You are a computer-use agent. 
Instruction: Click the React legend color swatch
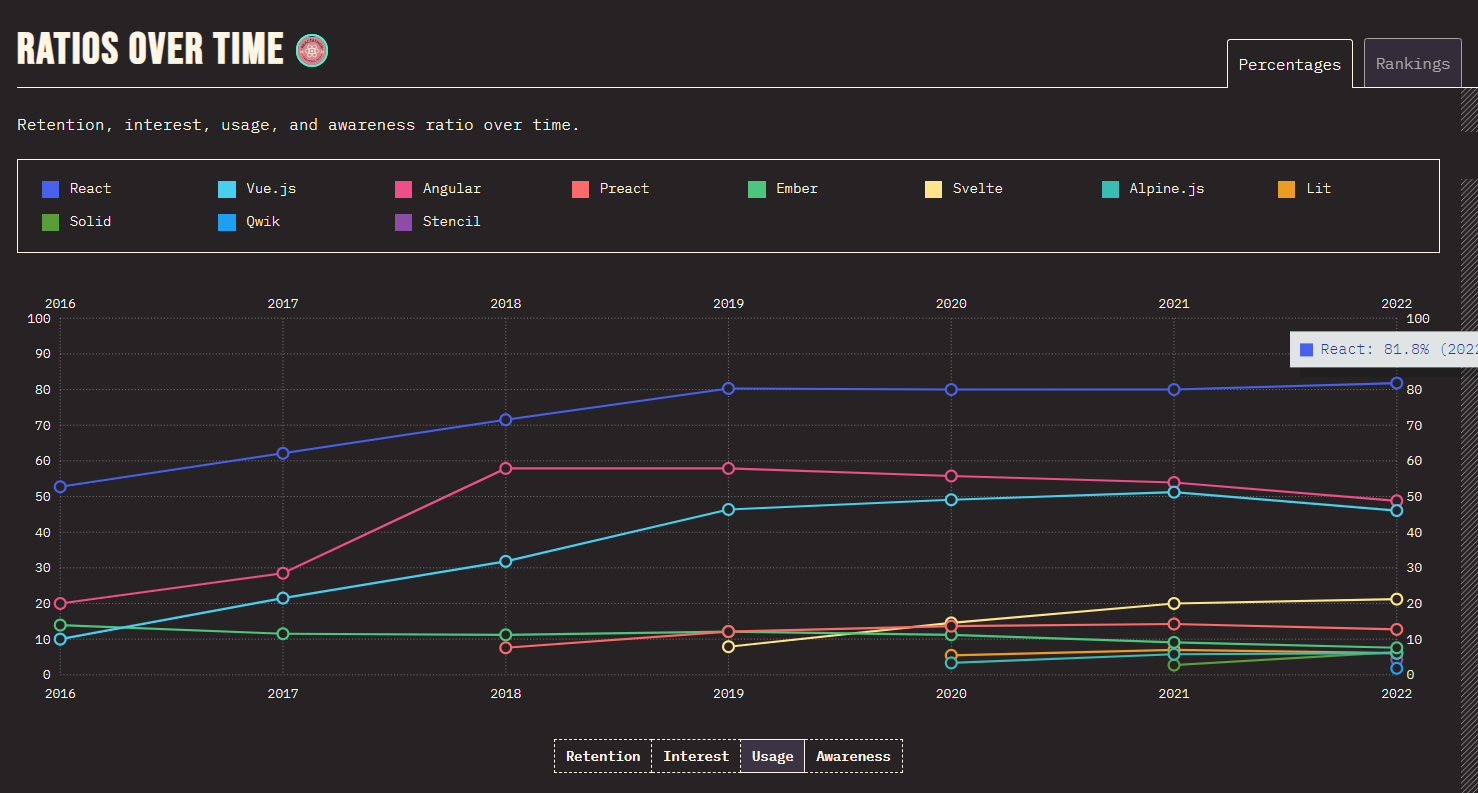pos(50,189)
